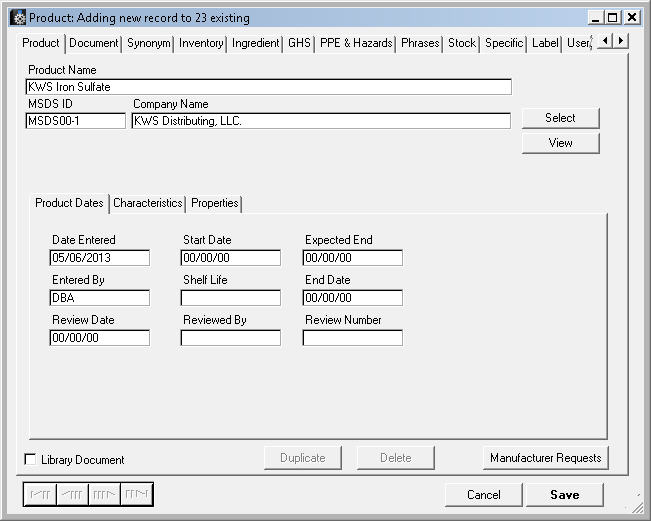Click the Date Entered field
The width and height of the screenshot is (651, 521).
point(99,258)
